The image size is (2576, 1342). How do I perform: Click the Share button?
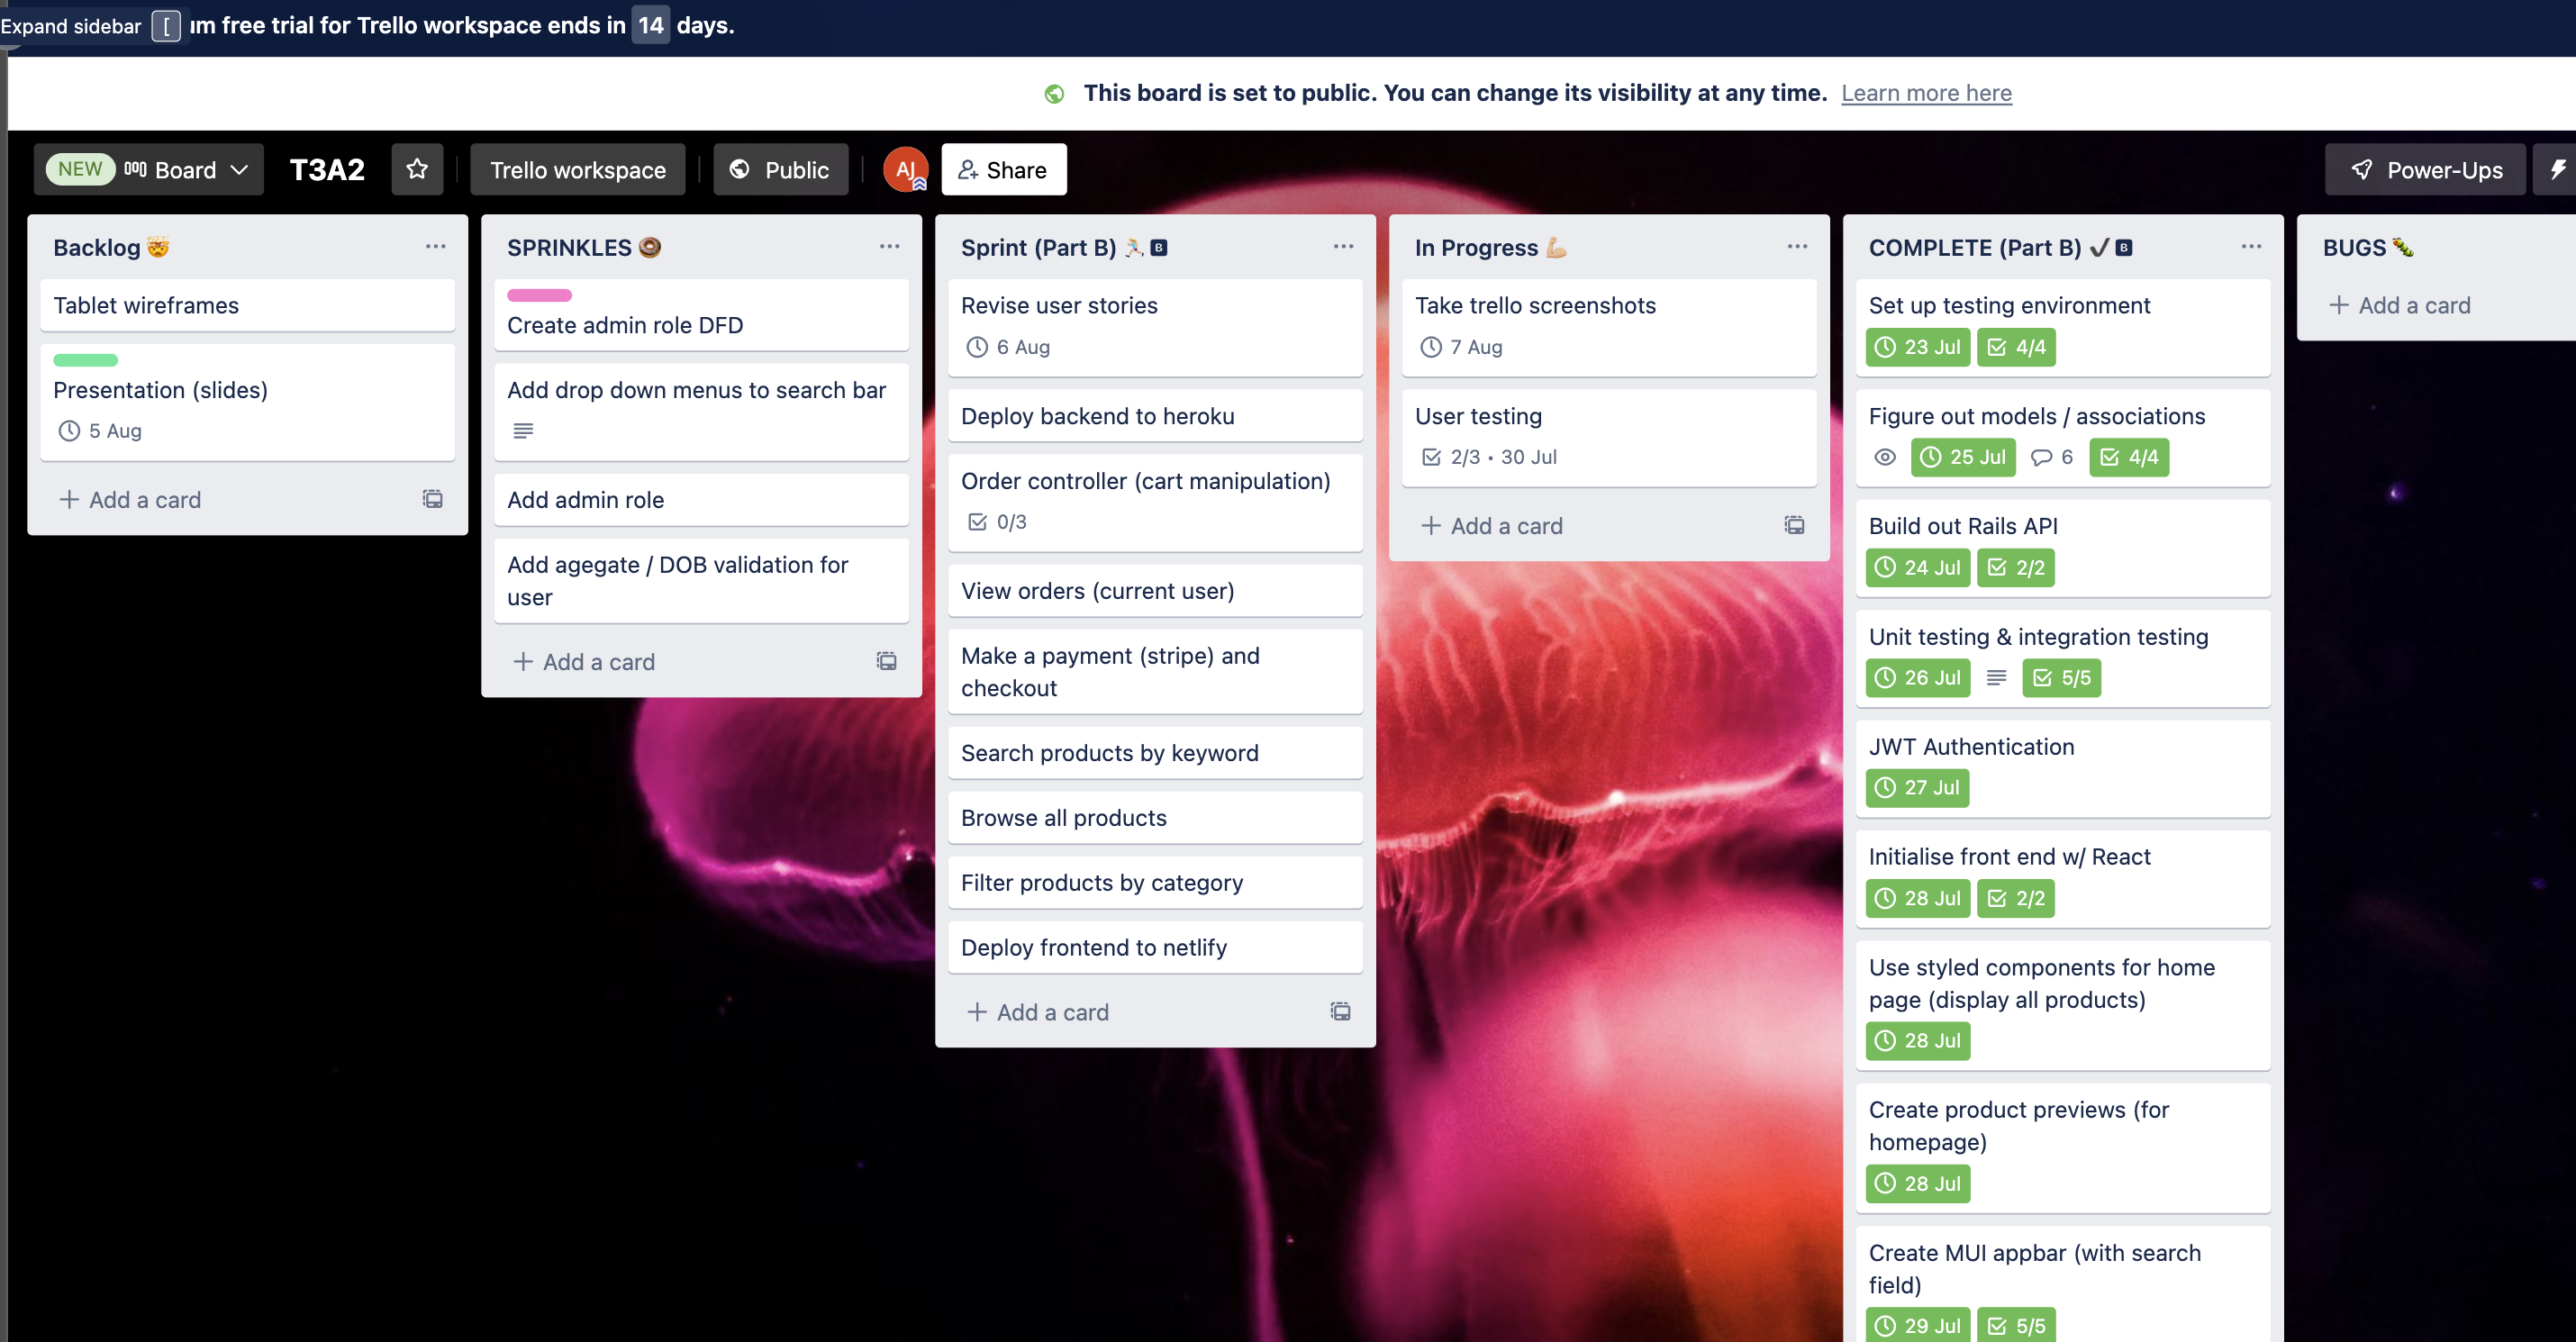coord(1003,169)
